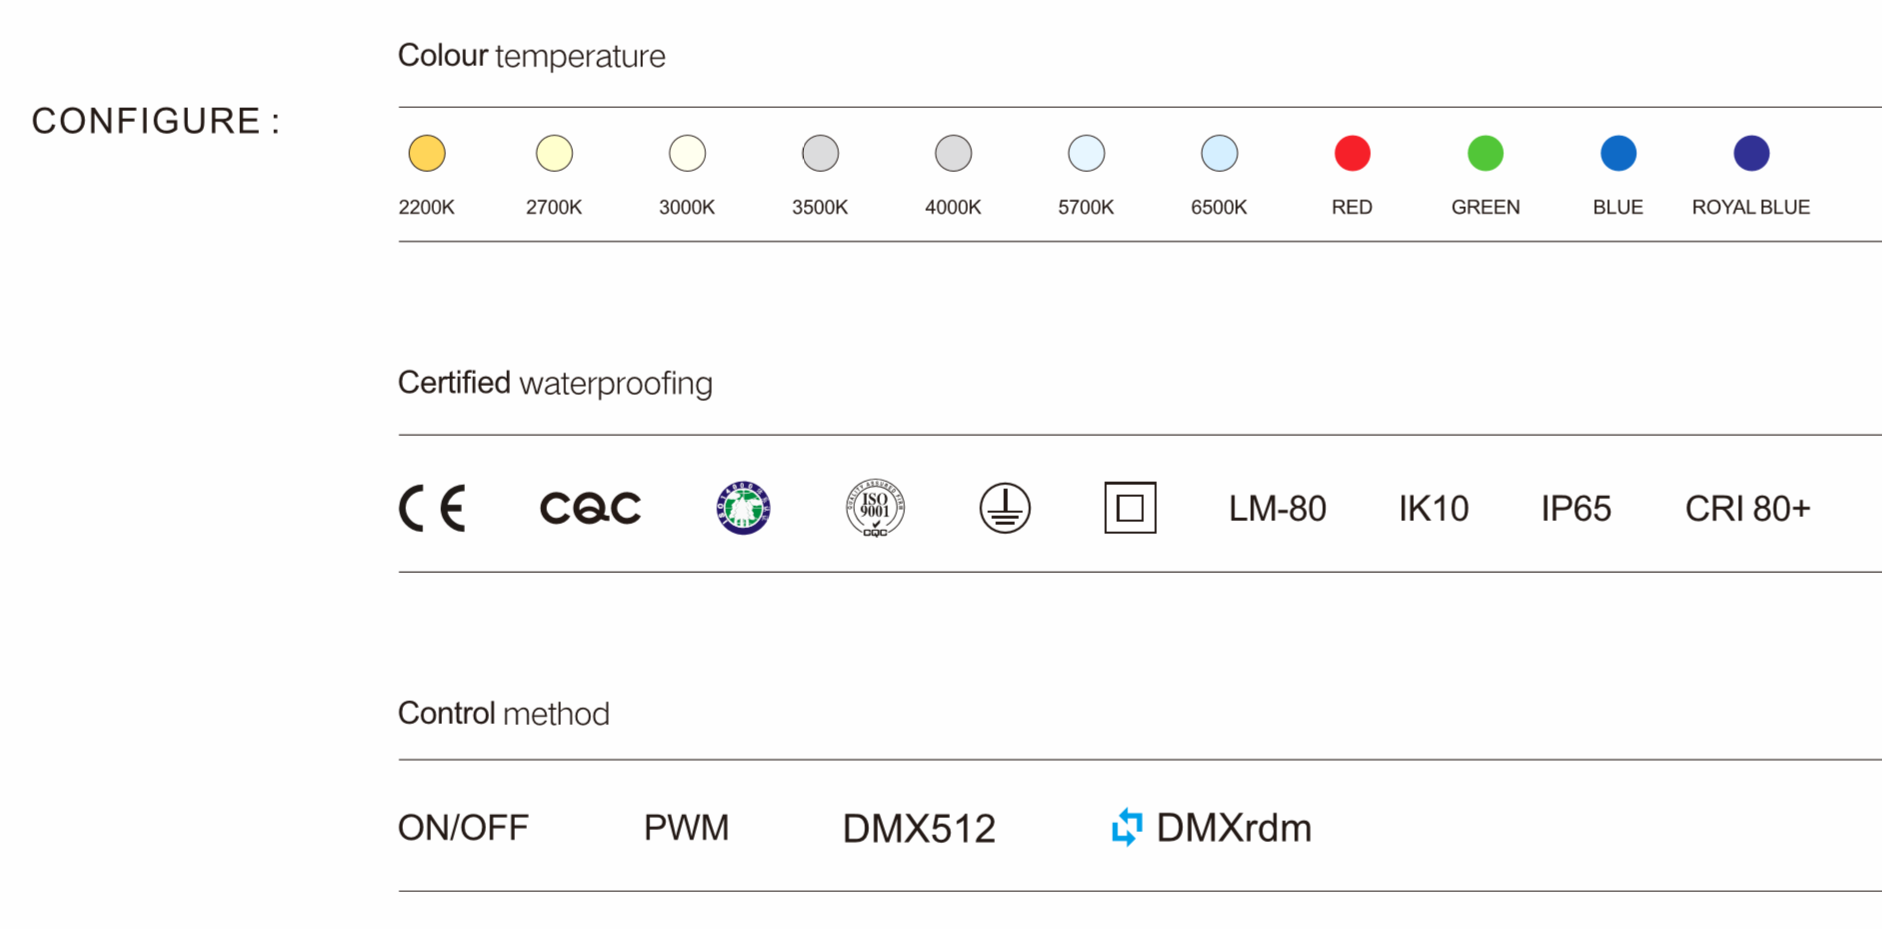Image resolution: width=1882 pixels, height=929 pixels.
Task: Click the CQC certification logo
Action: (x=590, y=508)
